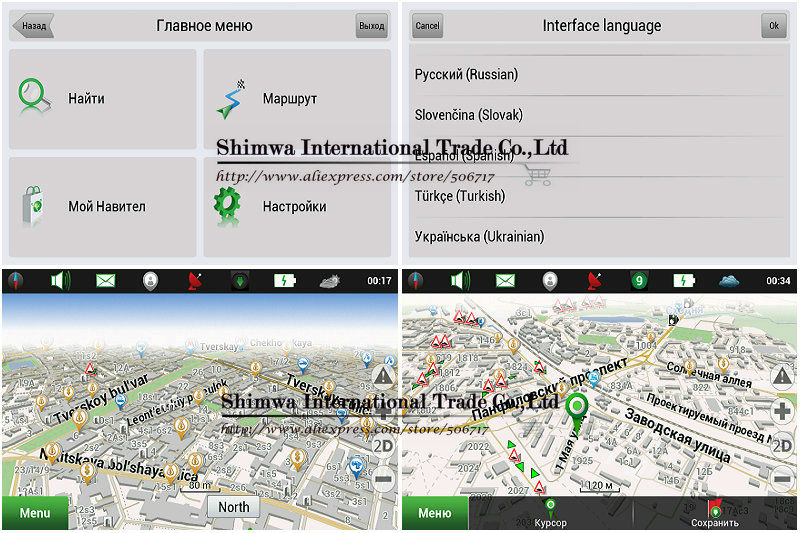Open messages envelope on the 00:34 map
The height and width of the screenshot is (533, 800).
click(505, 281)
